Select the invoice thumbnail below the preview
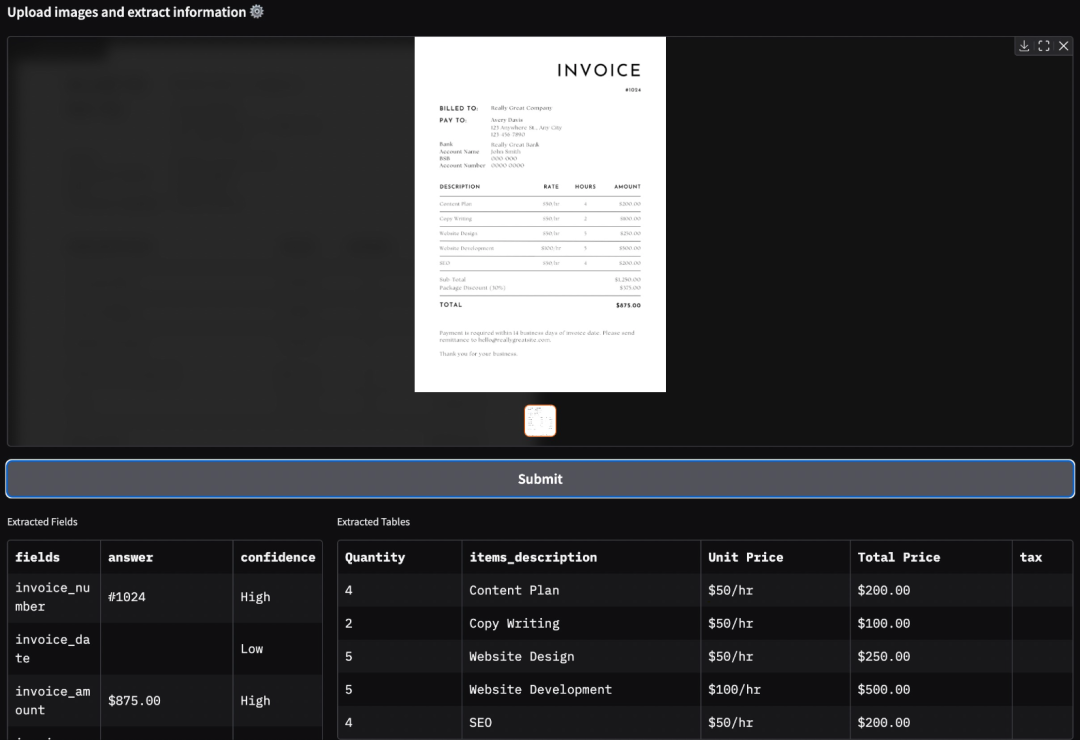Image resolution: width=1080 pixels, height=740 pixels. 540,421
